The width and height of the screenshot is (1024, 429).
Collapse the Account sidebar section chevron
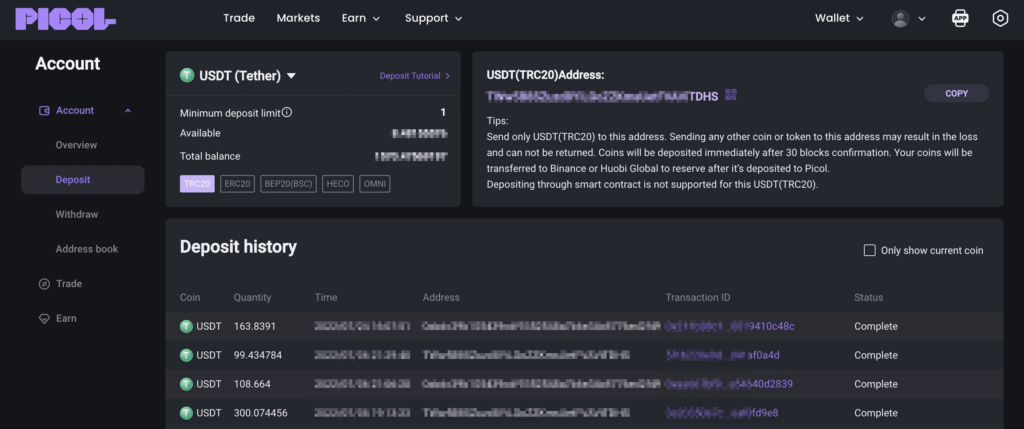pyautogui.click(x=128, y=111)
